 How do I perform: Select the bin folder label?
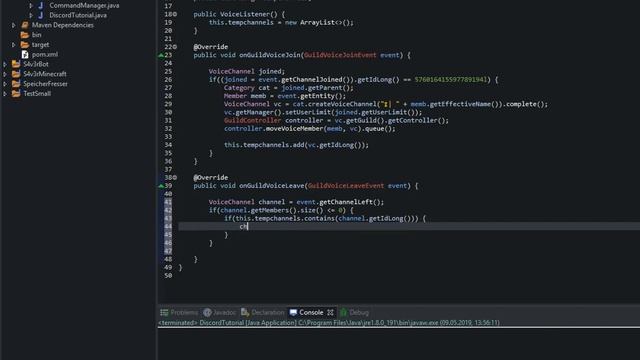click(36, 35)
